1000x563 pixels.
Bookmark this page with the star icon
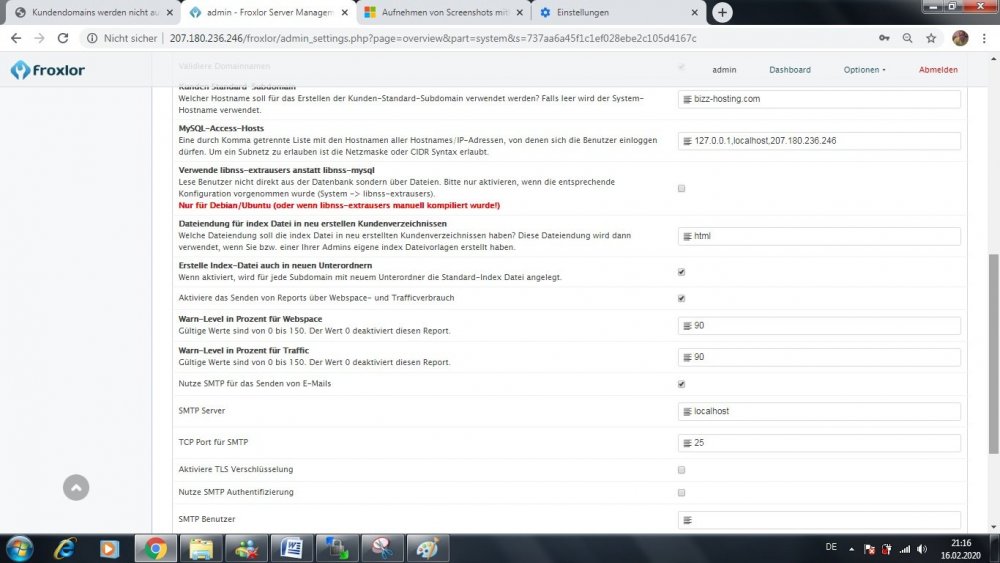point(931,38)
